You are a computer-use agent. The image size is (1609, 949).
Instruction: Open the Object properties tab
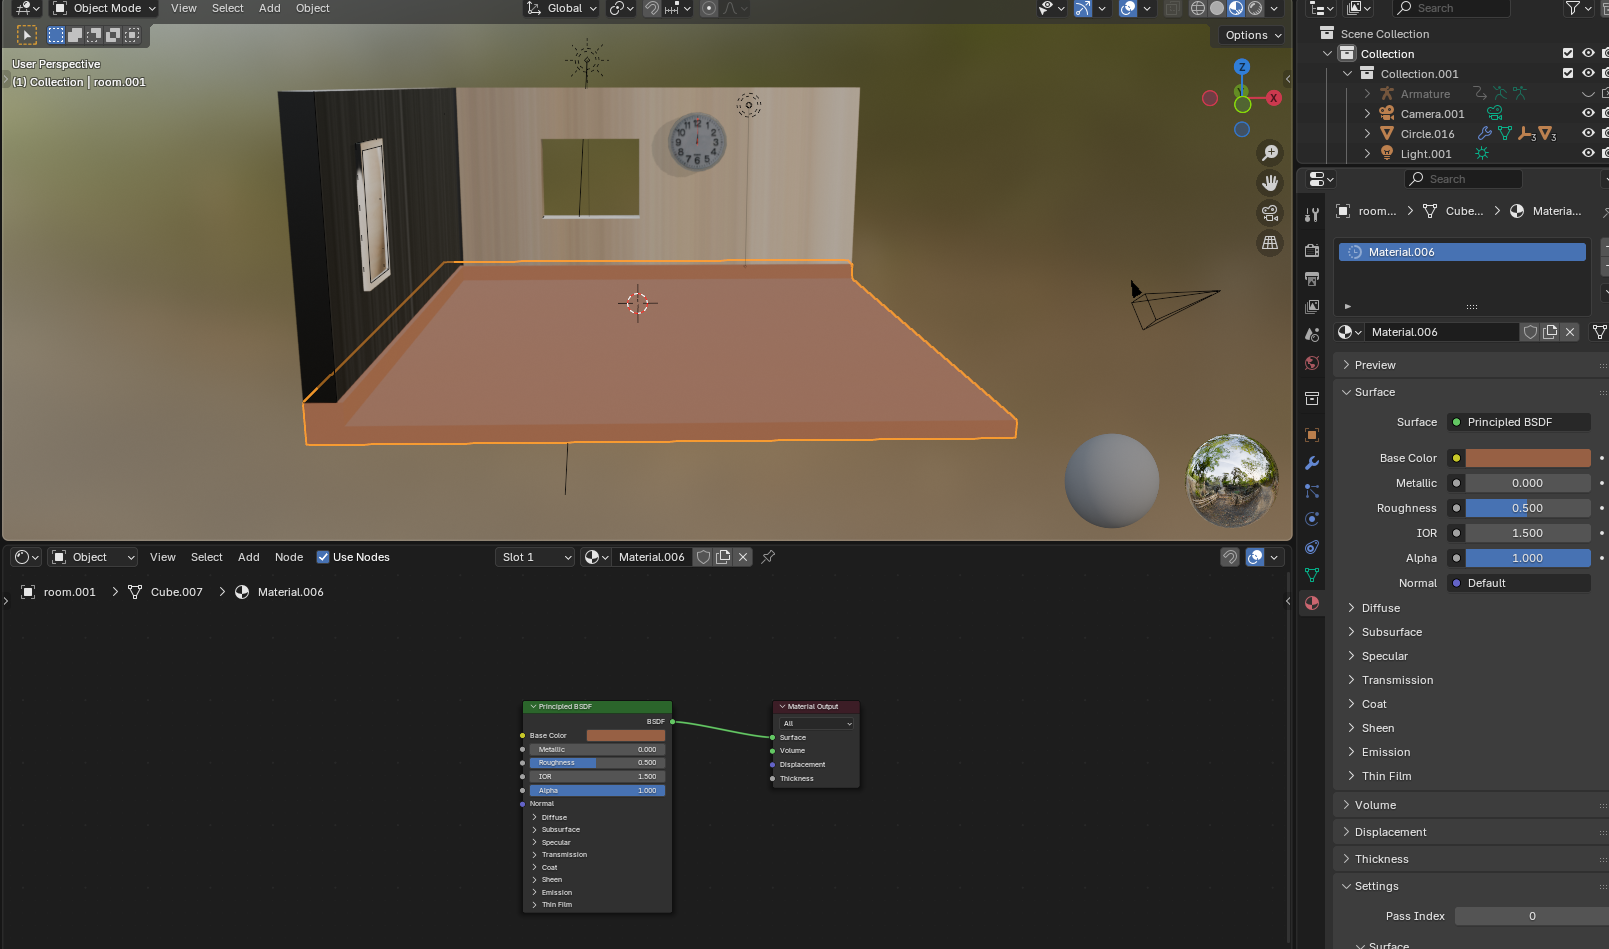click(1312, 435)
